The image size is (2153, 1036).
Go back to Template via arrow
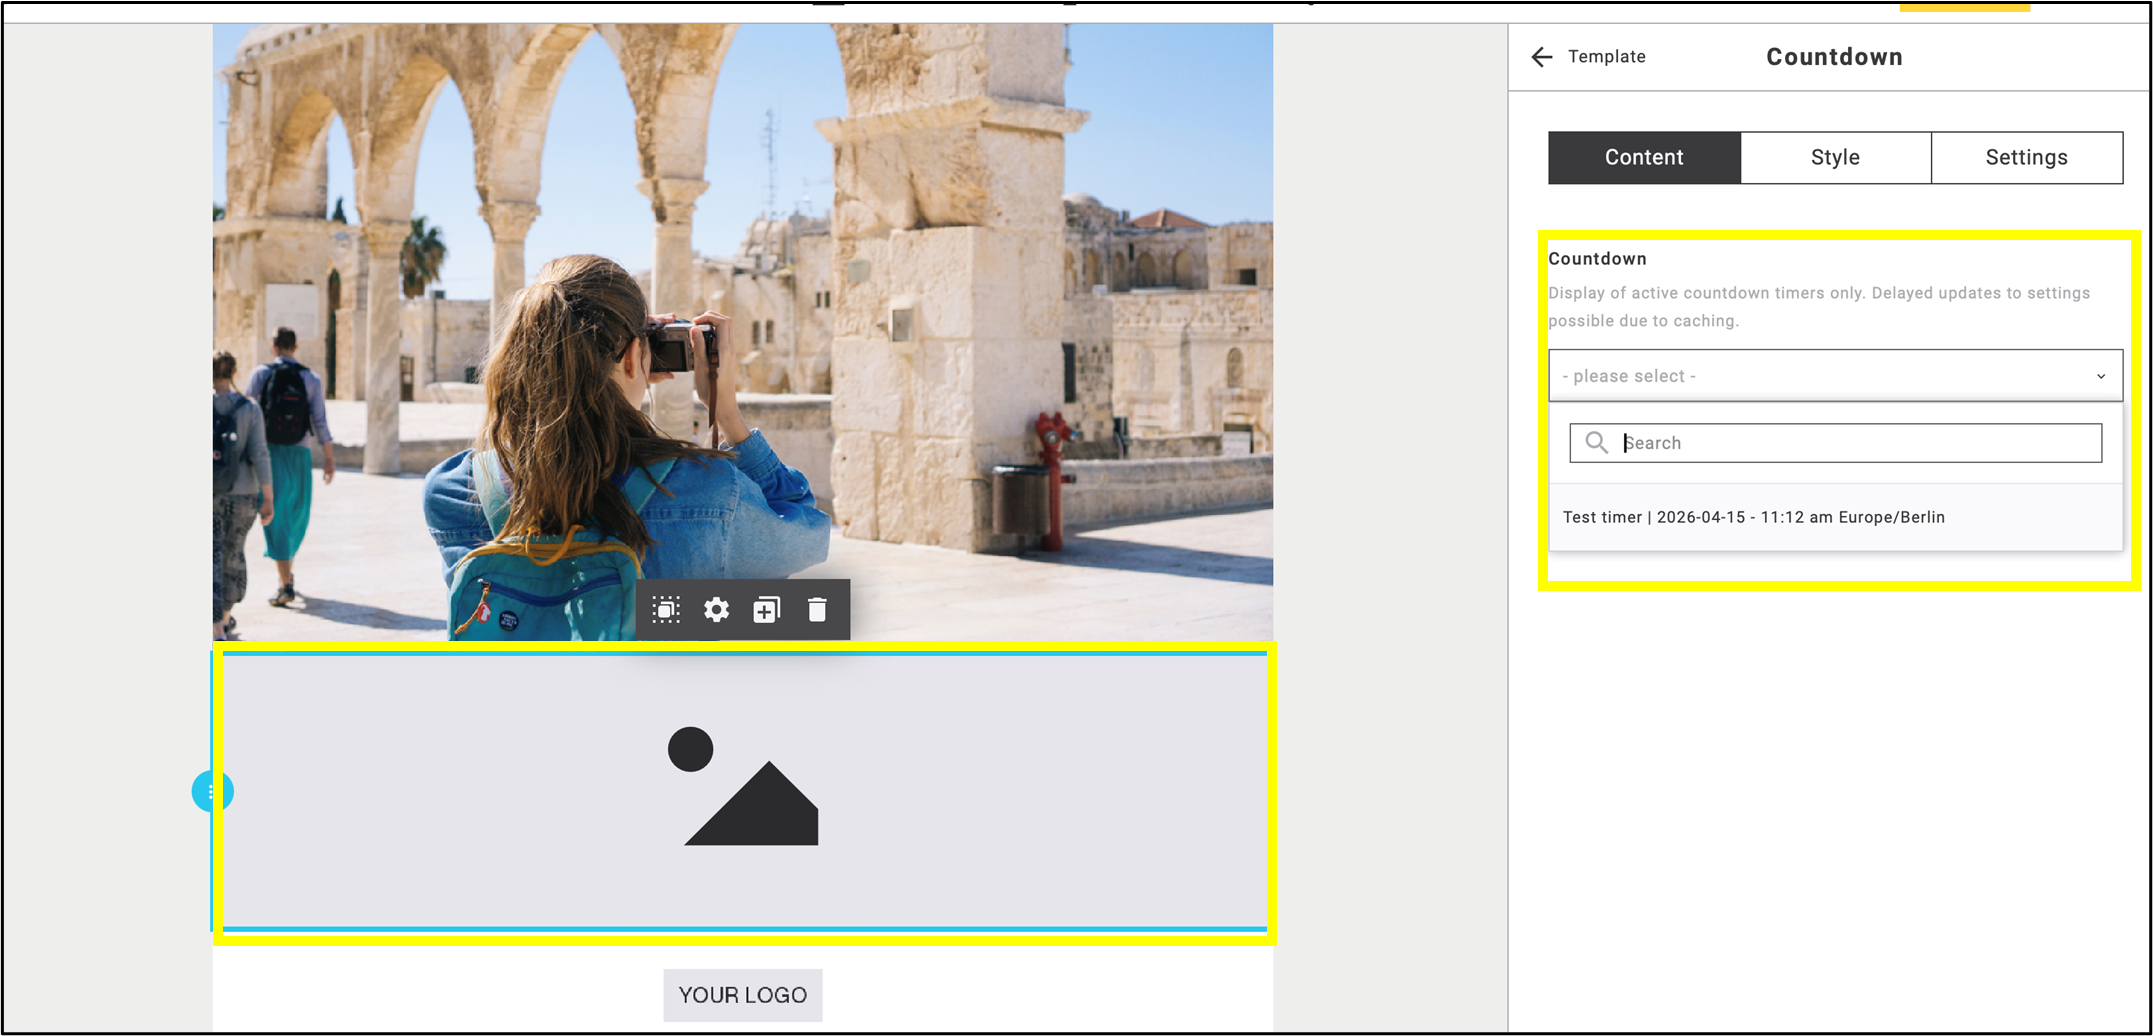1541,57
